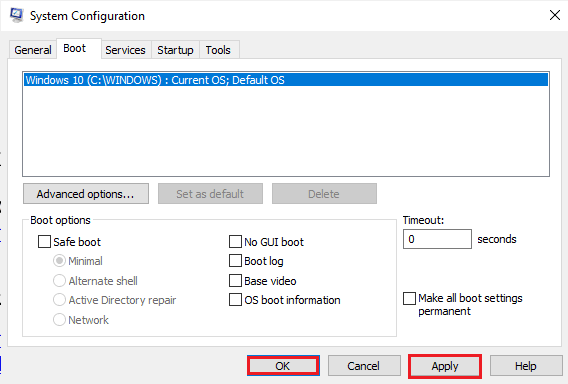Check Make all boot settings permanent
The height and width of the screenshot is (384, 568).
point(409,299)
